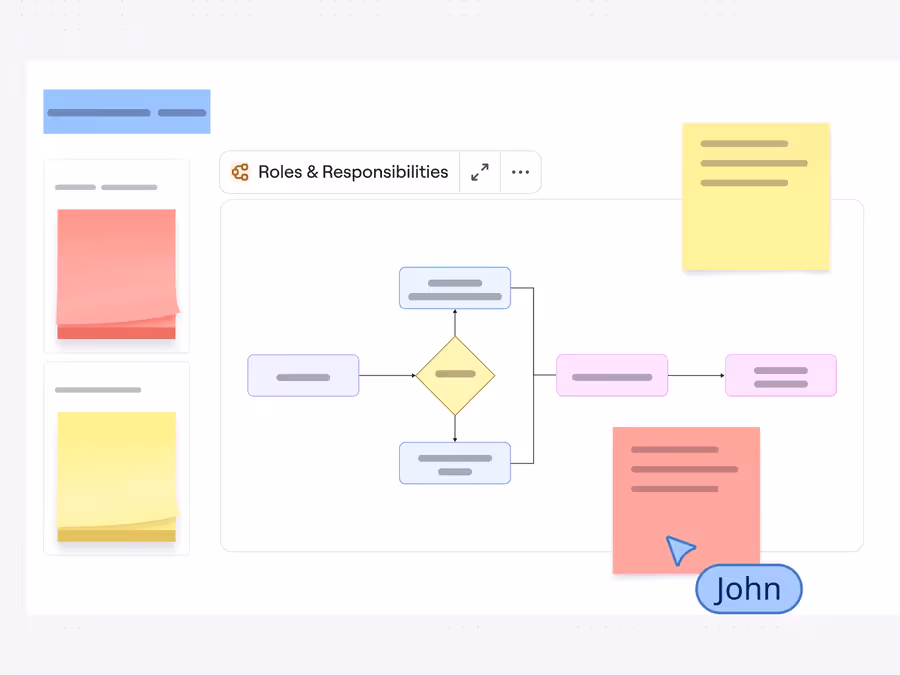Select the Roles & Responsibilities title text

353,172
